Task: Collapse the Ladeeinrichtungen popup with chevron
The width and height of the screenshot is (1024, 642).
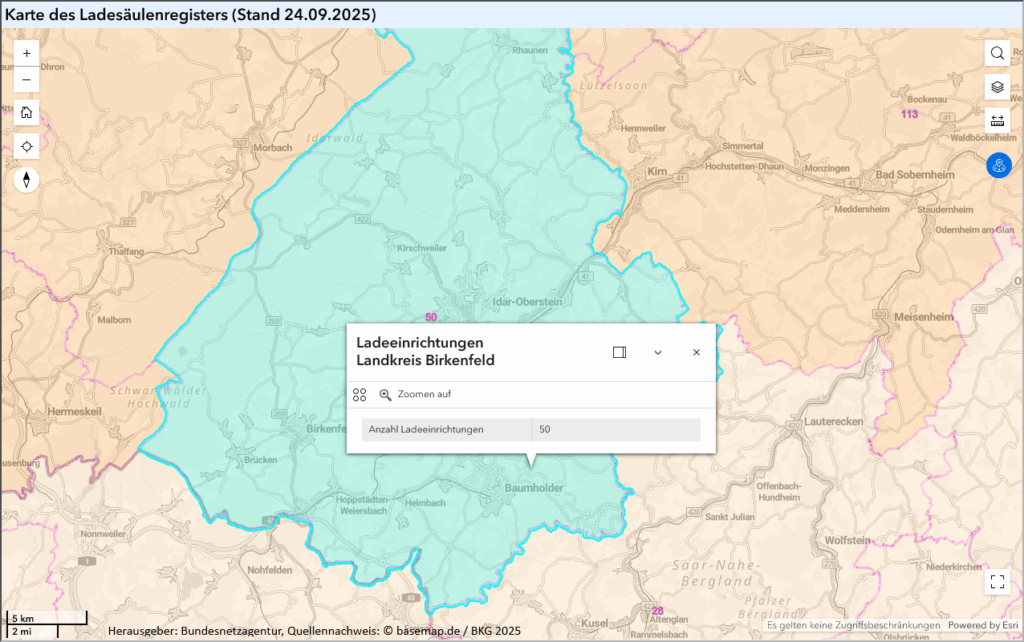Action: (x=658, y=352)
